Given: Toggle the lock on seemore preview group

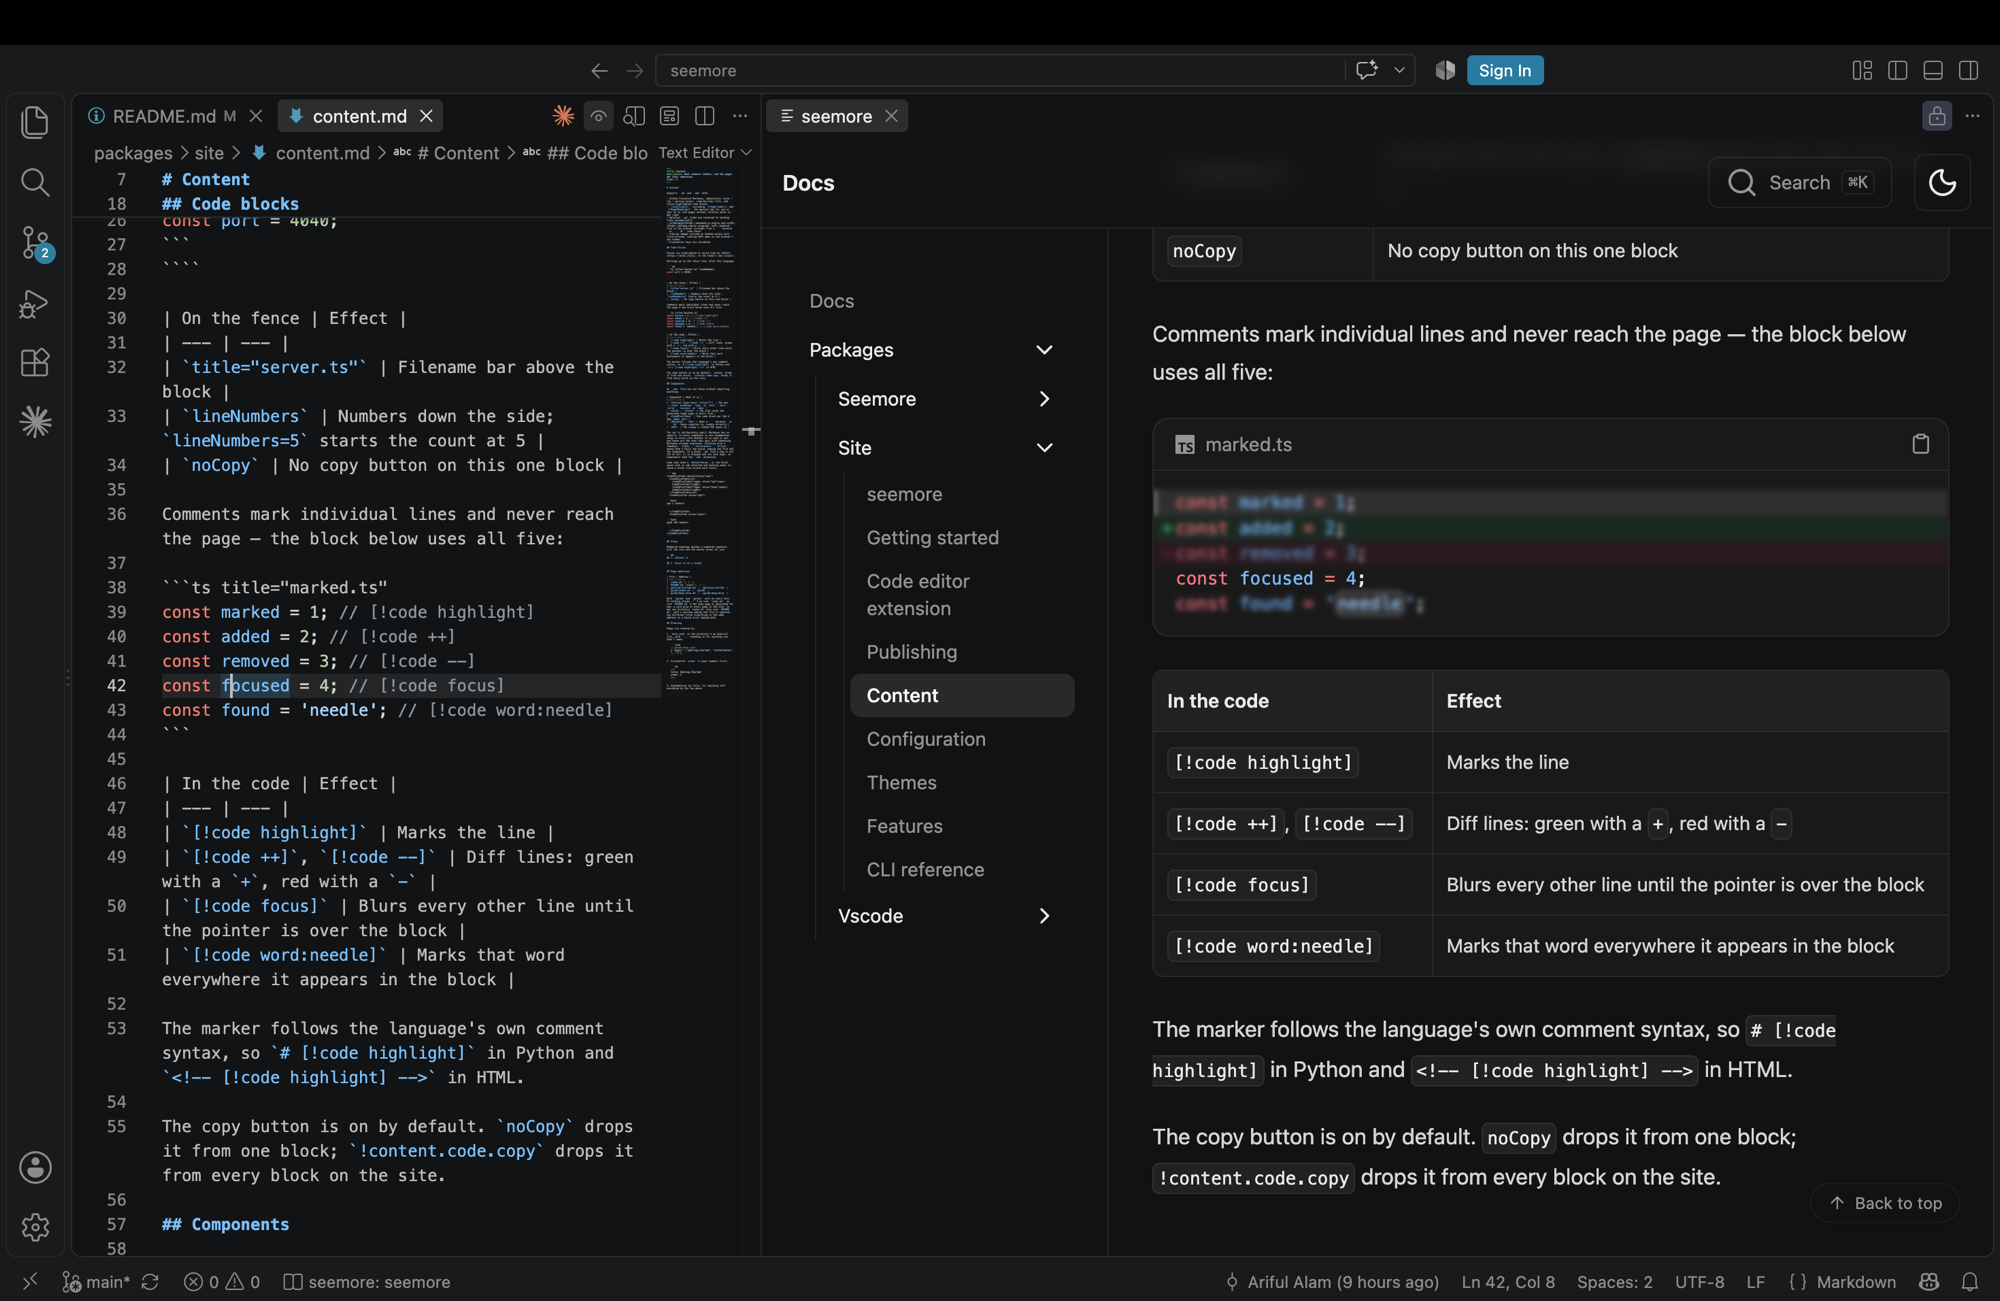Looking at the screenshot, I should coord(1937,116).
